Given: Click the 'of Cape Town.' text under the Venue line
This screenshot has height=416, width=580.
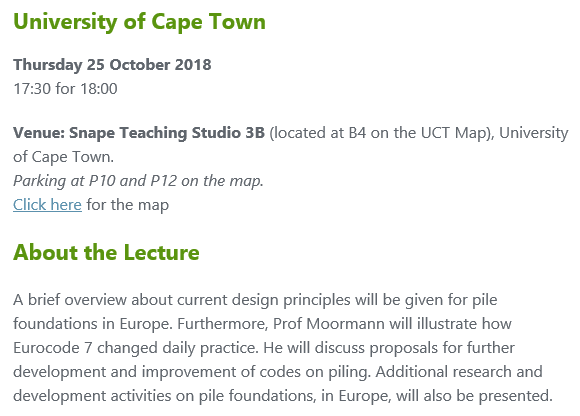Looking at the screenshot, I should pyautogui.click(x=64, y=157).
